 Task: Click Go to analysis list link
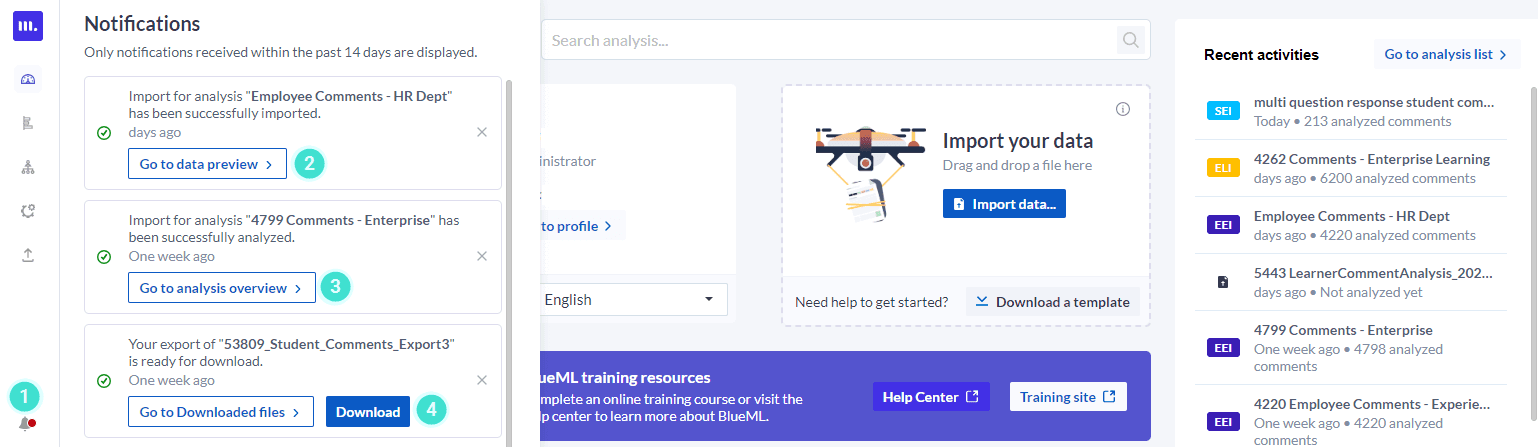[1446, 54]
